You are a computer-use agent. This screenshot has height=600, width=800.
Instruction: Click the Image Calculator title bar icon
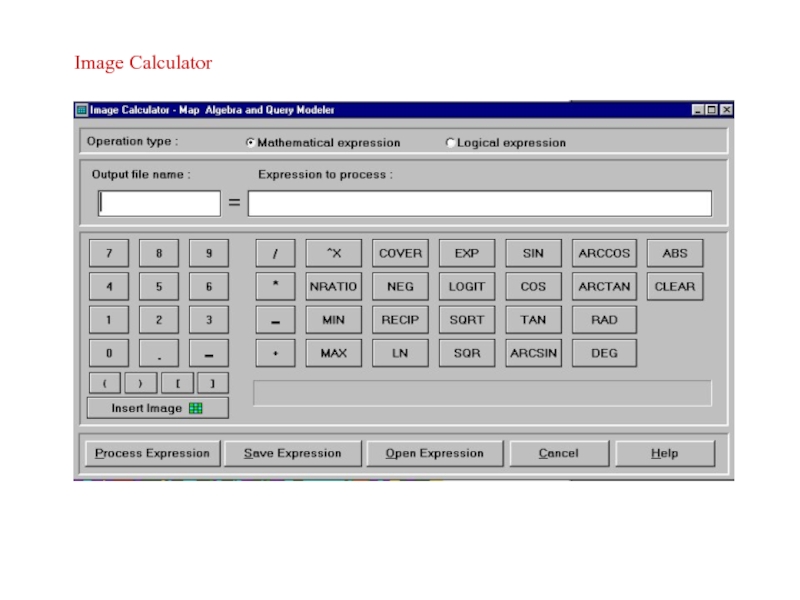(x=82, y=110)
